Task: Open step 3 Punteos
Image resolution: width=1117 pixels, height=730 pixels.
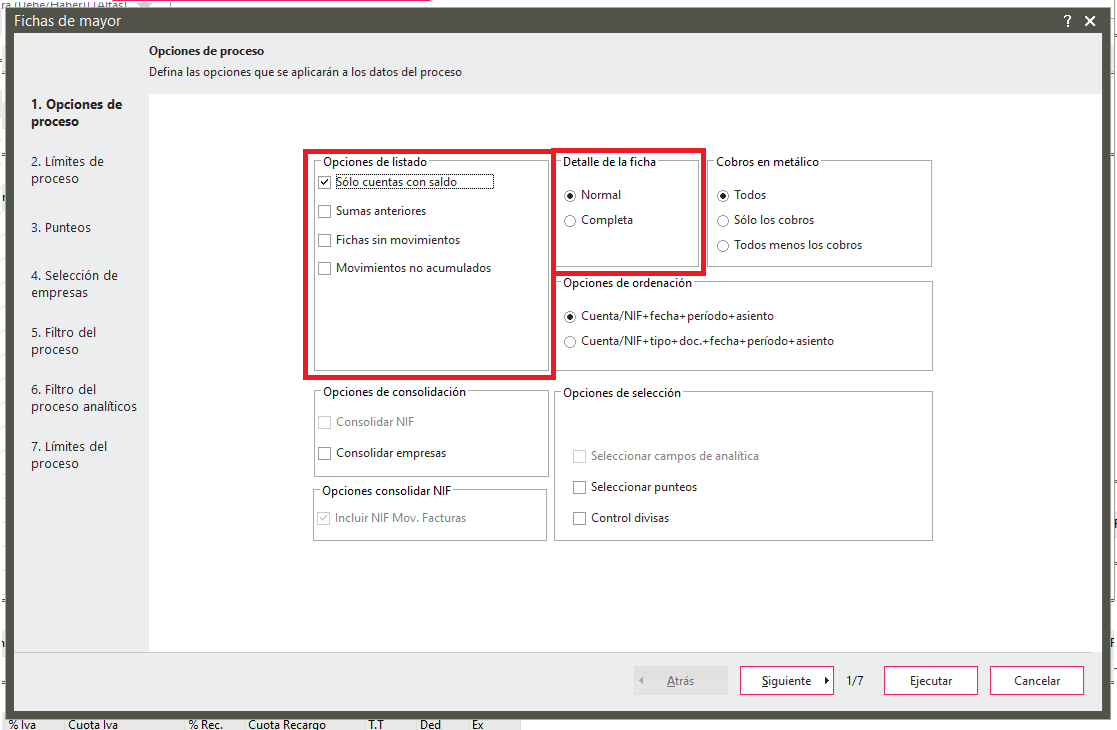Action: [61, 228]
